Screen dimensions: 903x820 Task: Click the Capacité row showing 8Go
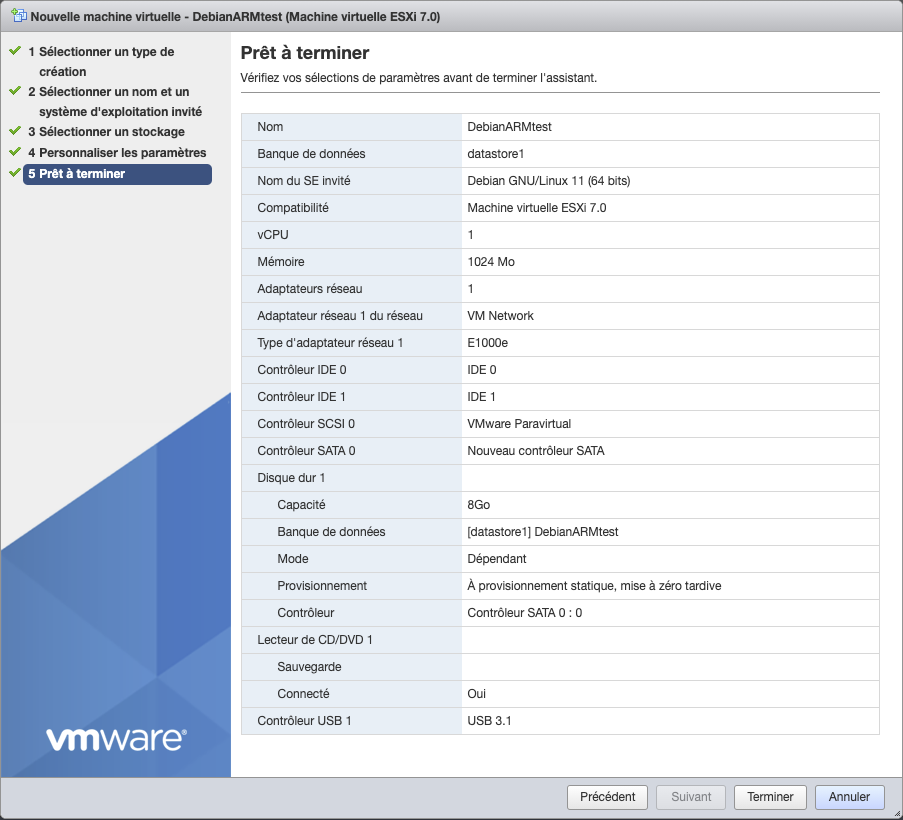(560, 504)
